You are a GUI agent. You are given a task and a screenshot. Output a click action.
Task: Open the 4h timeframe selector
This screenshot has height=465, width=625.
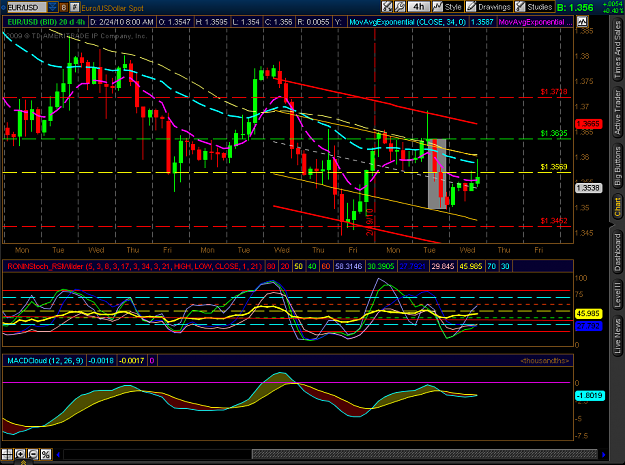419,7
